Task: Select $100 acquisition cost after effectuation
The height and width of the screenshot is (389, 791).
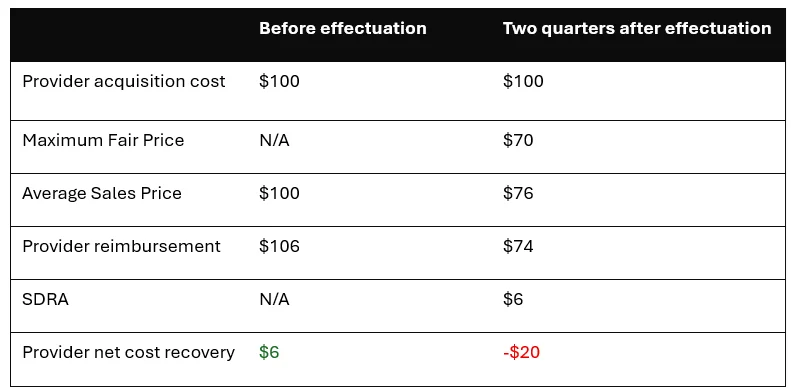Action: 523,81
